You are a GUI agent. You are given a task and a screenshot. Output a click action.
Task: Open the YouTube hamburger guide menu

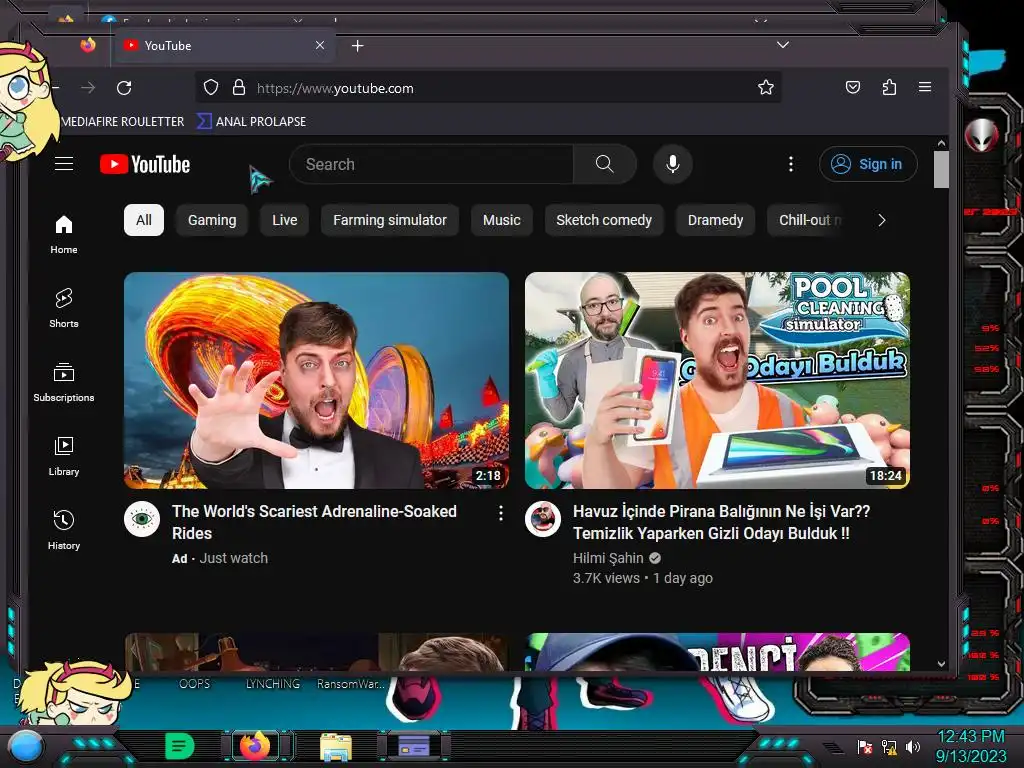(x=63, y=164)
